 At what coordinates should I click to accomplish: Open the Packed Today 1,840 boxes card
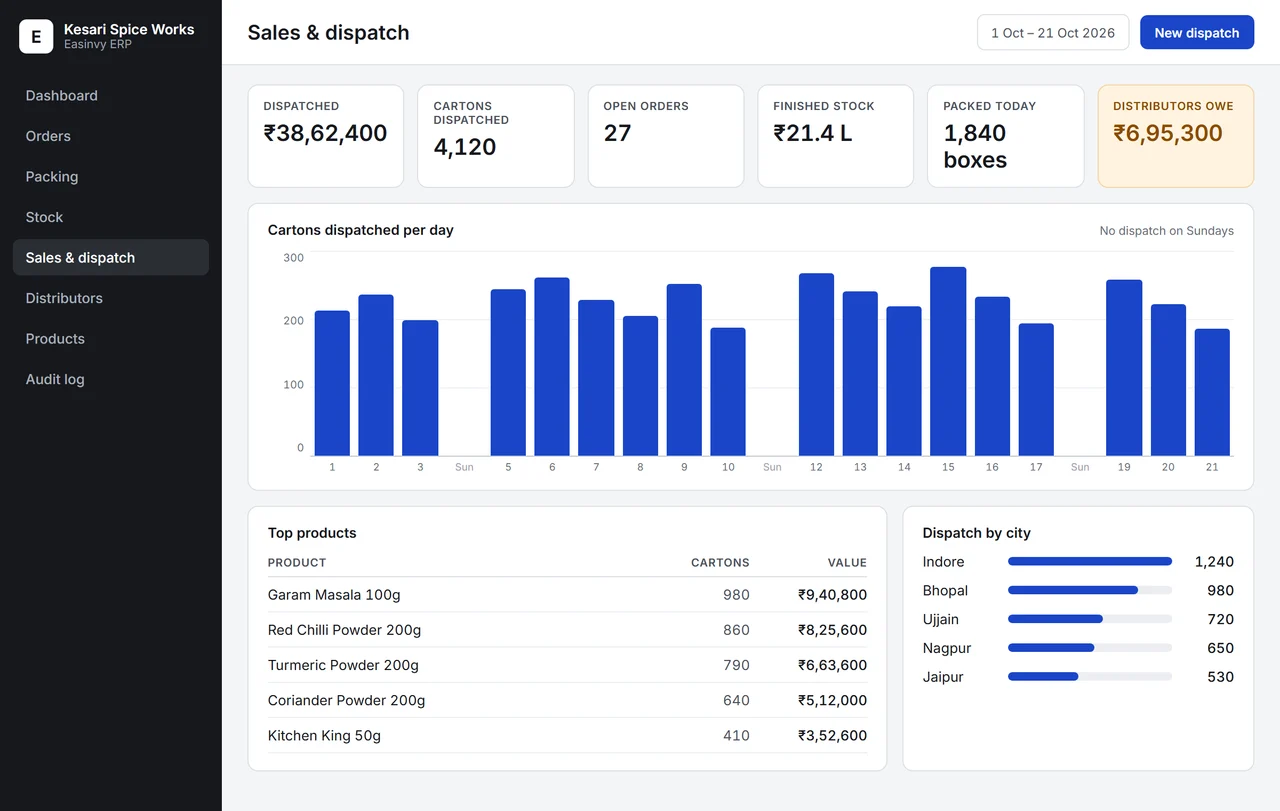click(1006, 136)
